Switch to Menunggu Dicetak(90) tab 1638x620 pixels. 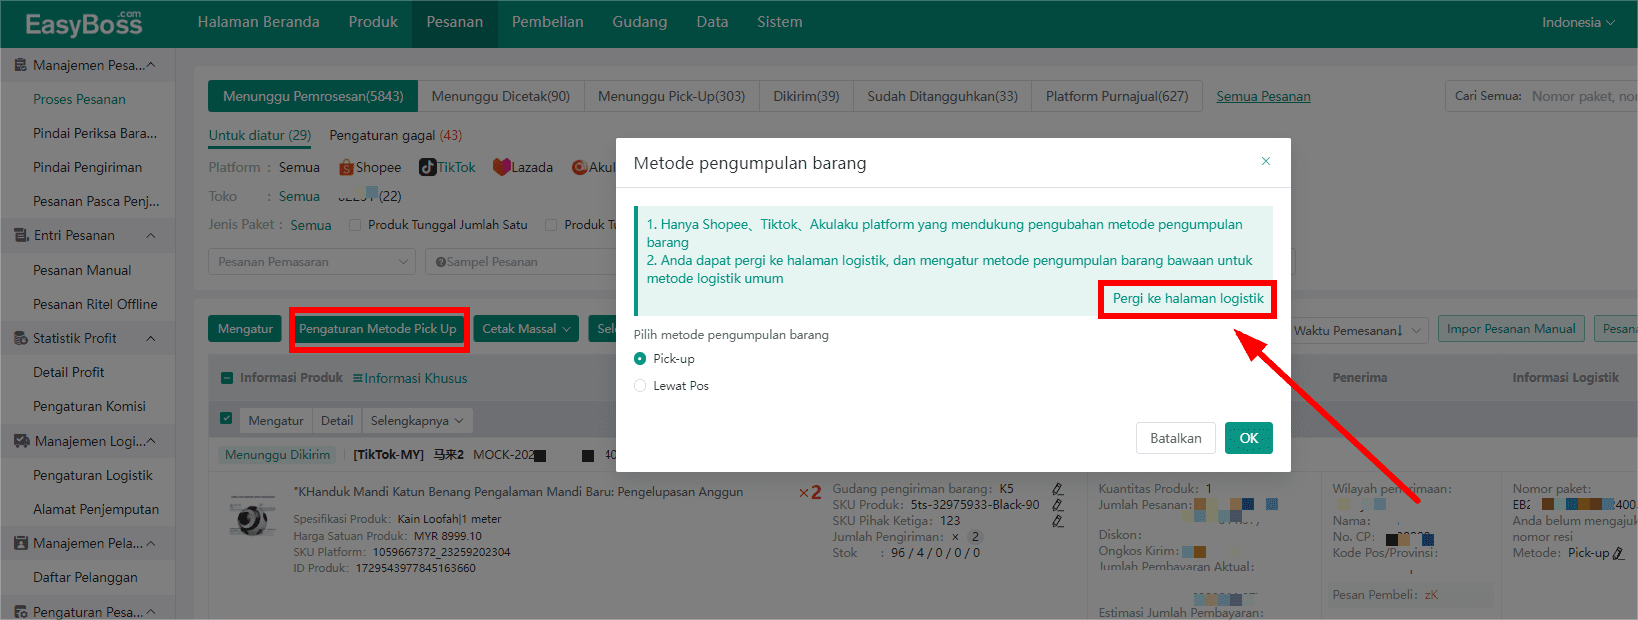(x=501, y=96)
